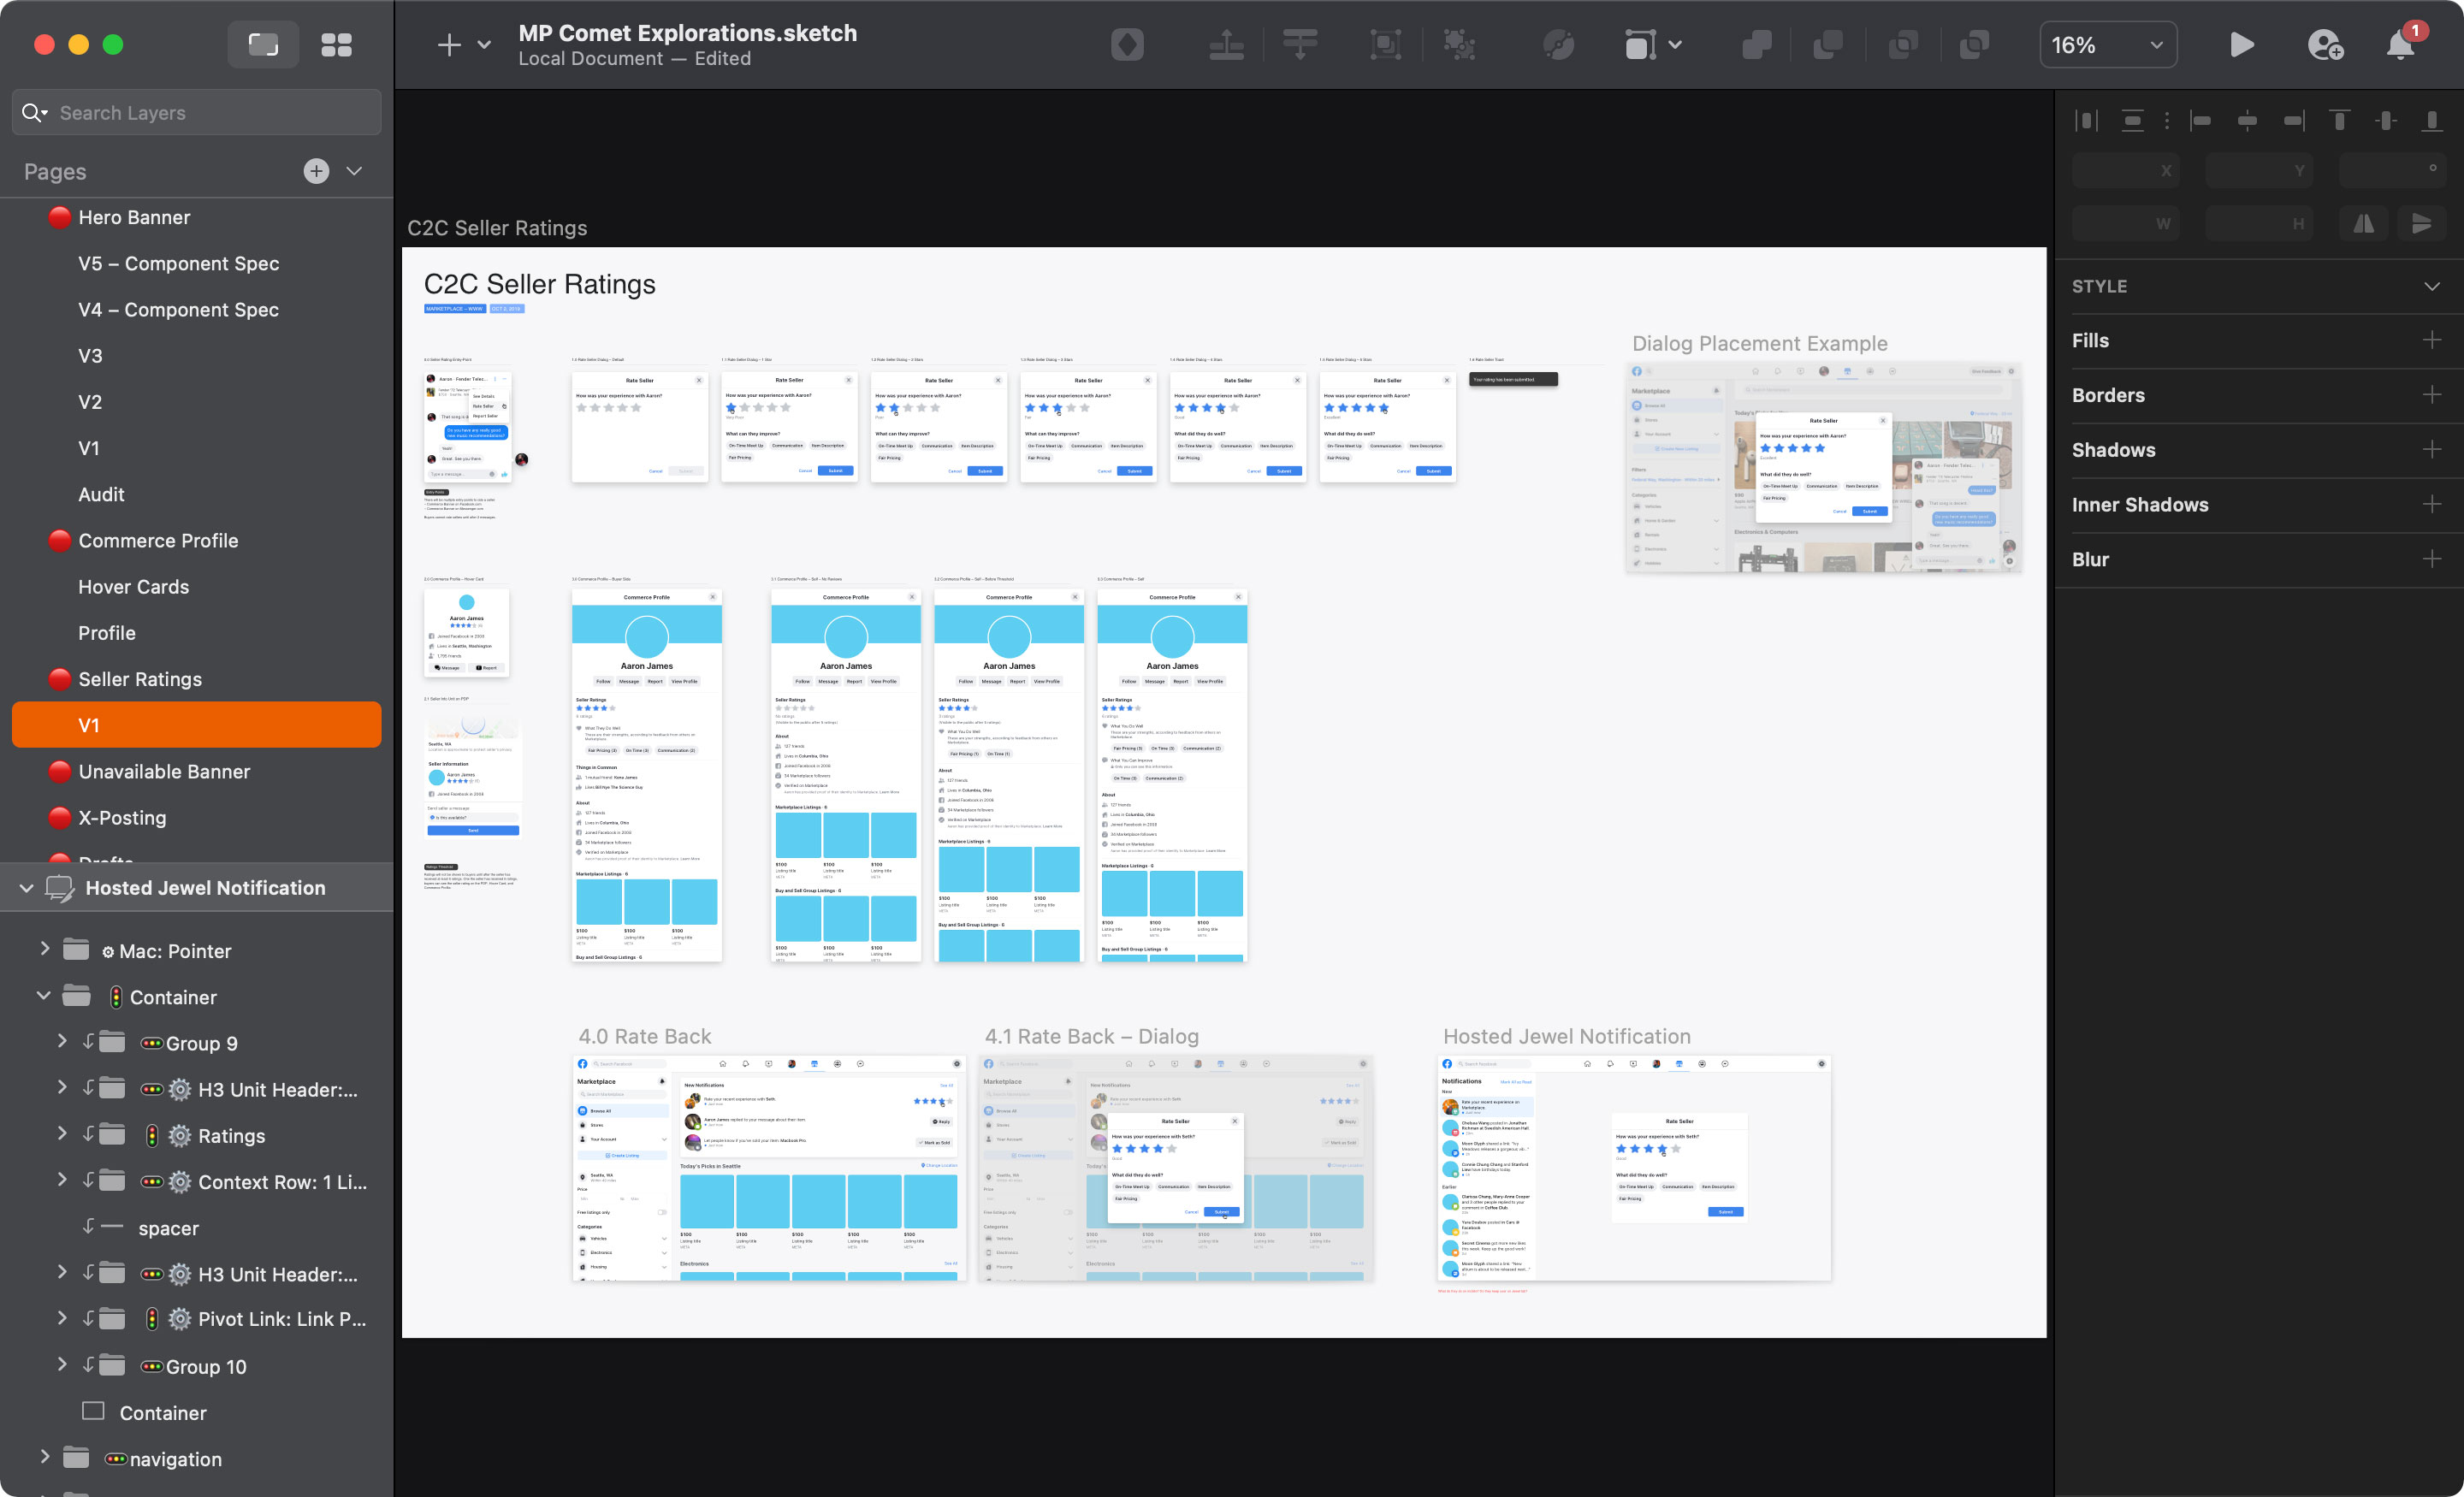Add a new Fill style
Image resolution: width=2464 pixels, height=1497 pixels.
[2432, 341]
